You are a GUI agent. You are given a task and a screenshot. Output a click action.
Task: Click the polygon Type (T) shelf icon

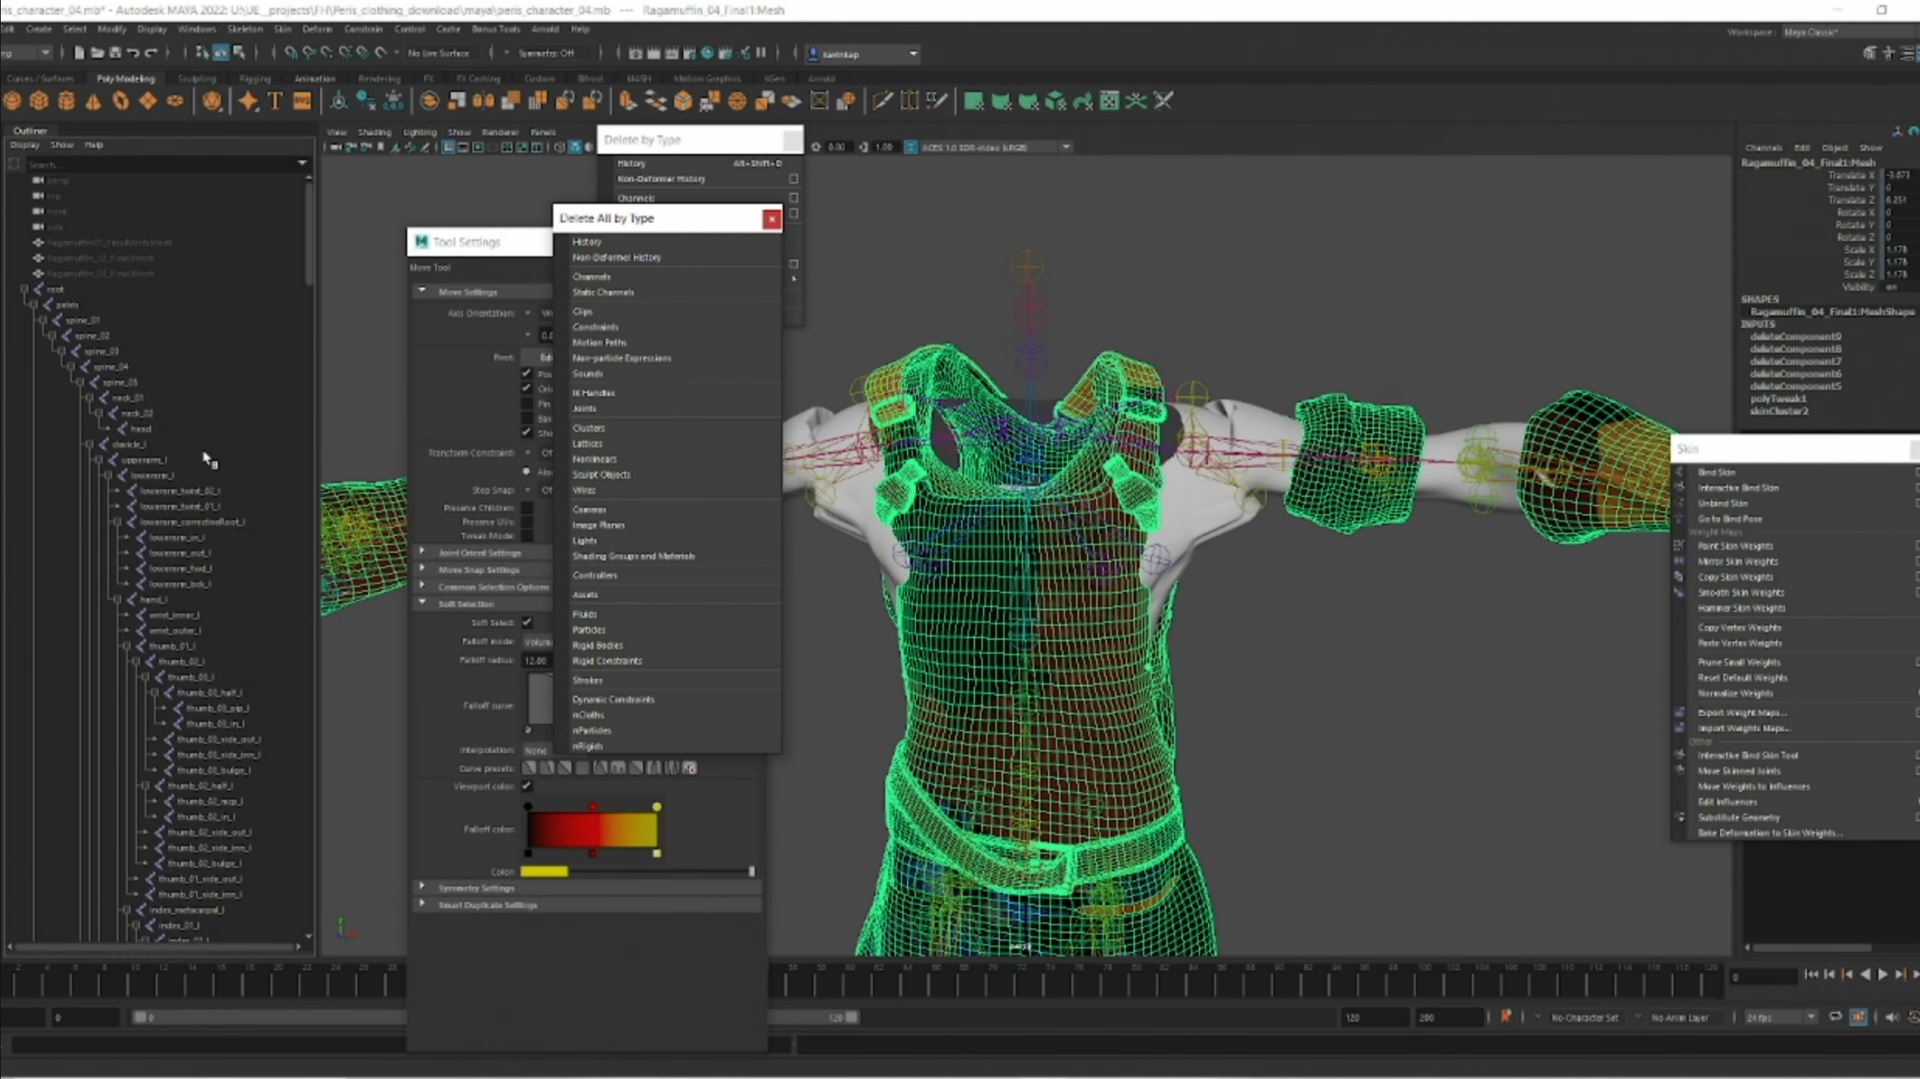click(x=275, y=101)
